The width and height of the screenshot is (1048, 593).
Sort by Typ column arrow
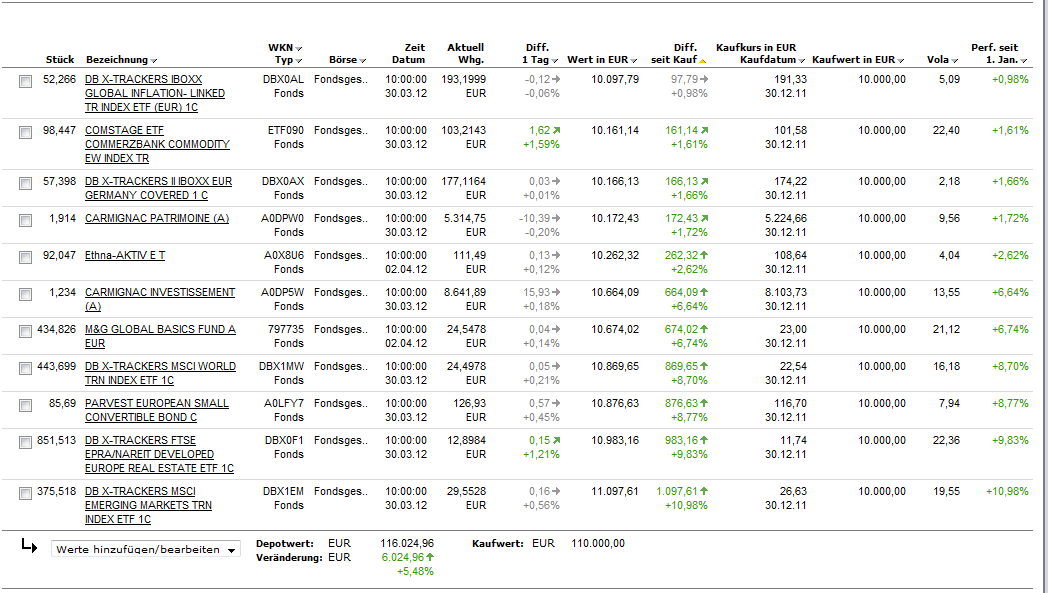coord(299,61)
